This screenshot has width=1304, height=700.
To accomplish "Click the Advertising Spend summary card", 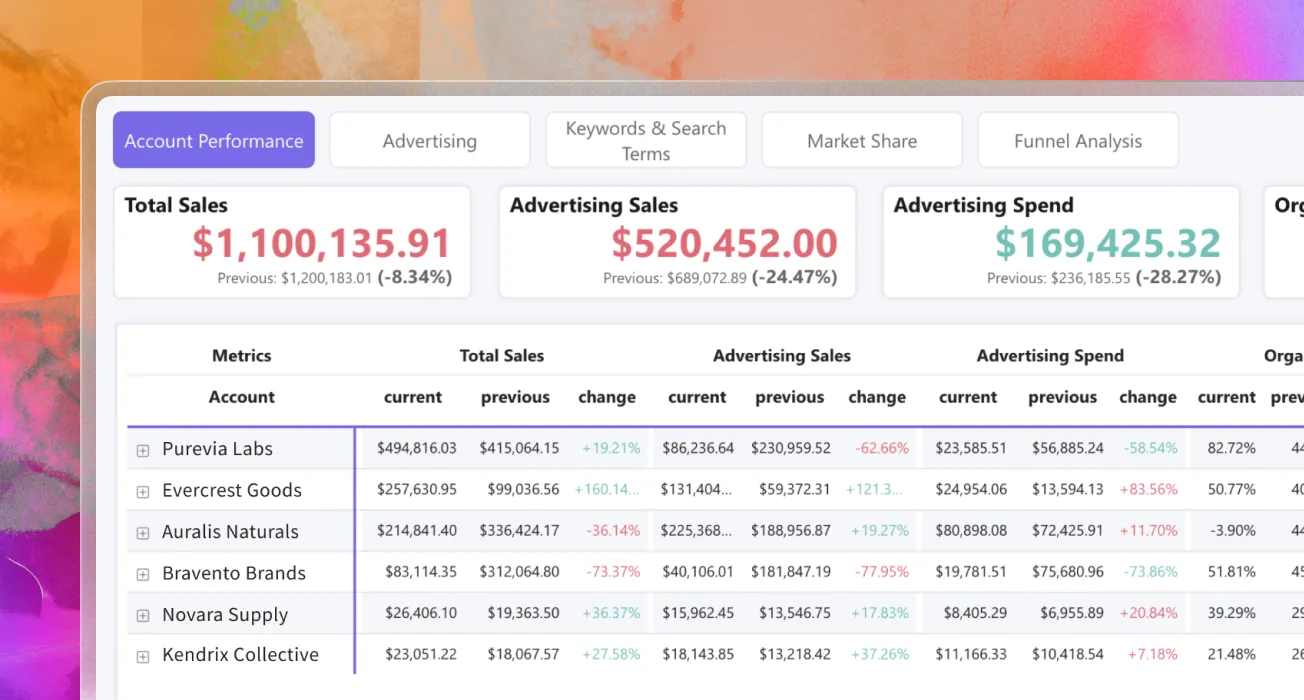I will pos(1061,242).
